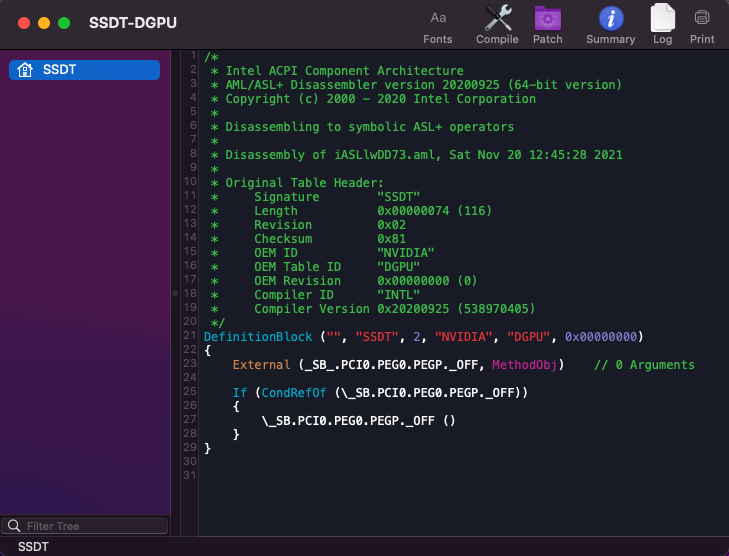Image resolution: width=729 pixels, height=556 pixels.
Task: Click the sidebar split divider handle
Action: click(x=174, y=293)
